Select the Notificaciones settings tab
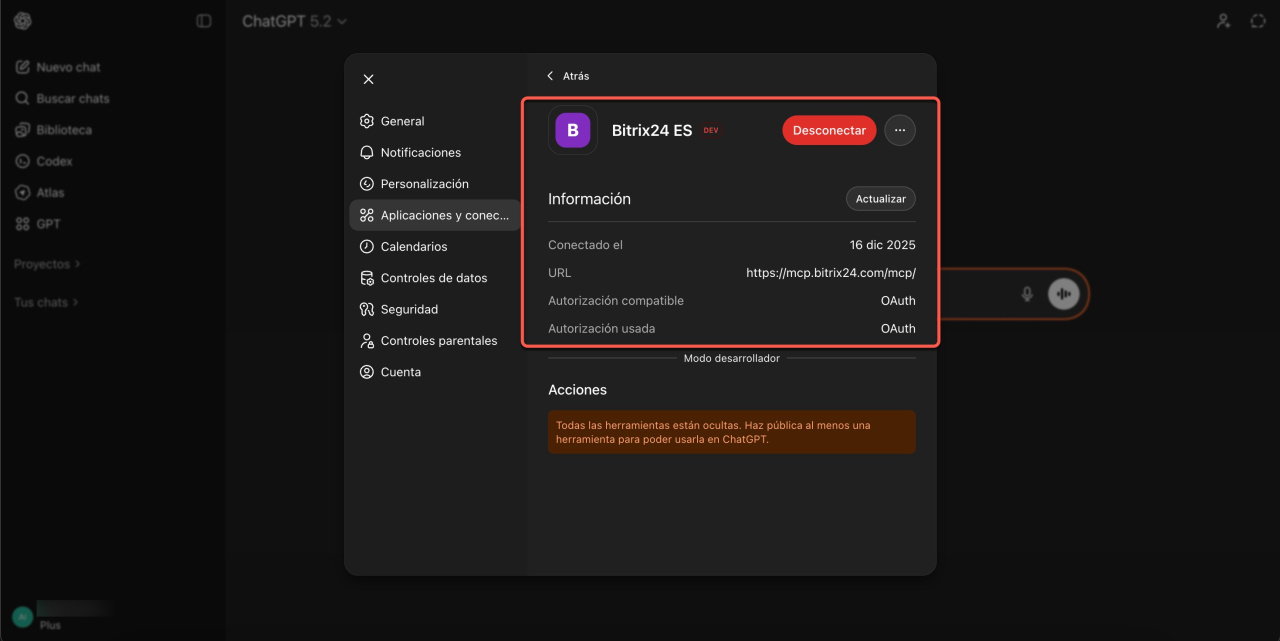The width and height of the screenshot is (1280, 641). click(x=420, y=153)
